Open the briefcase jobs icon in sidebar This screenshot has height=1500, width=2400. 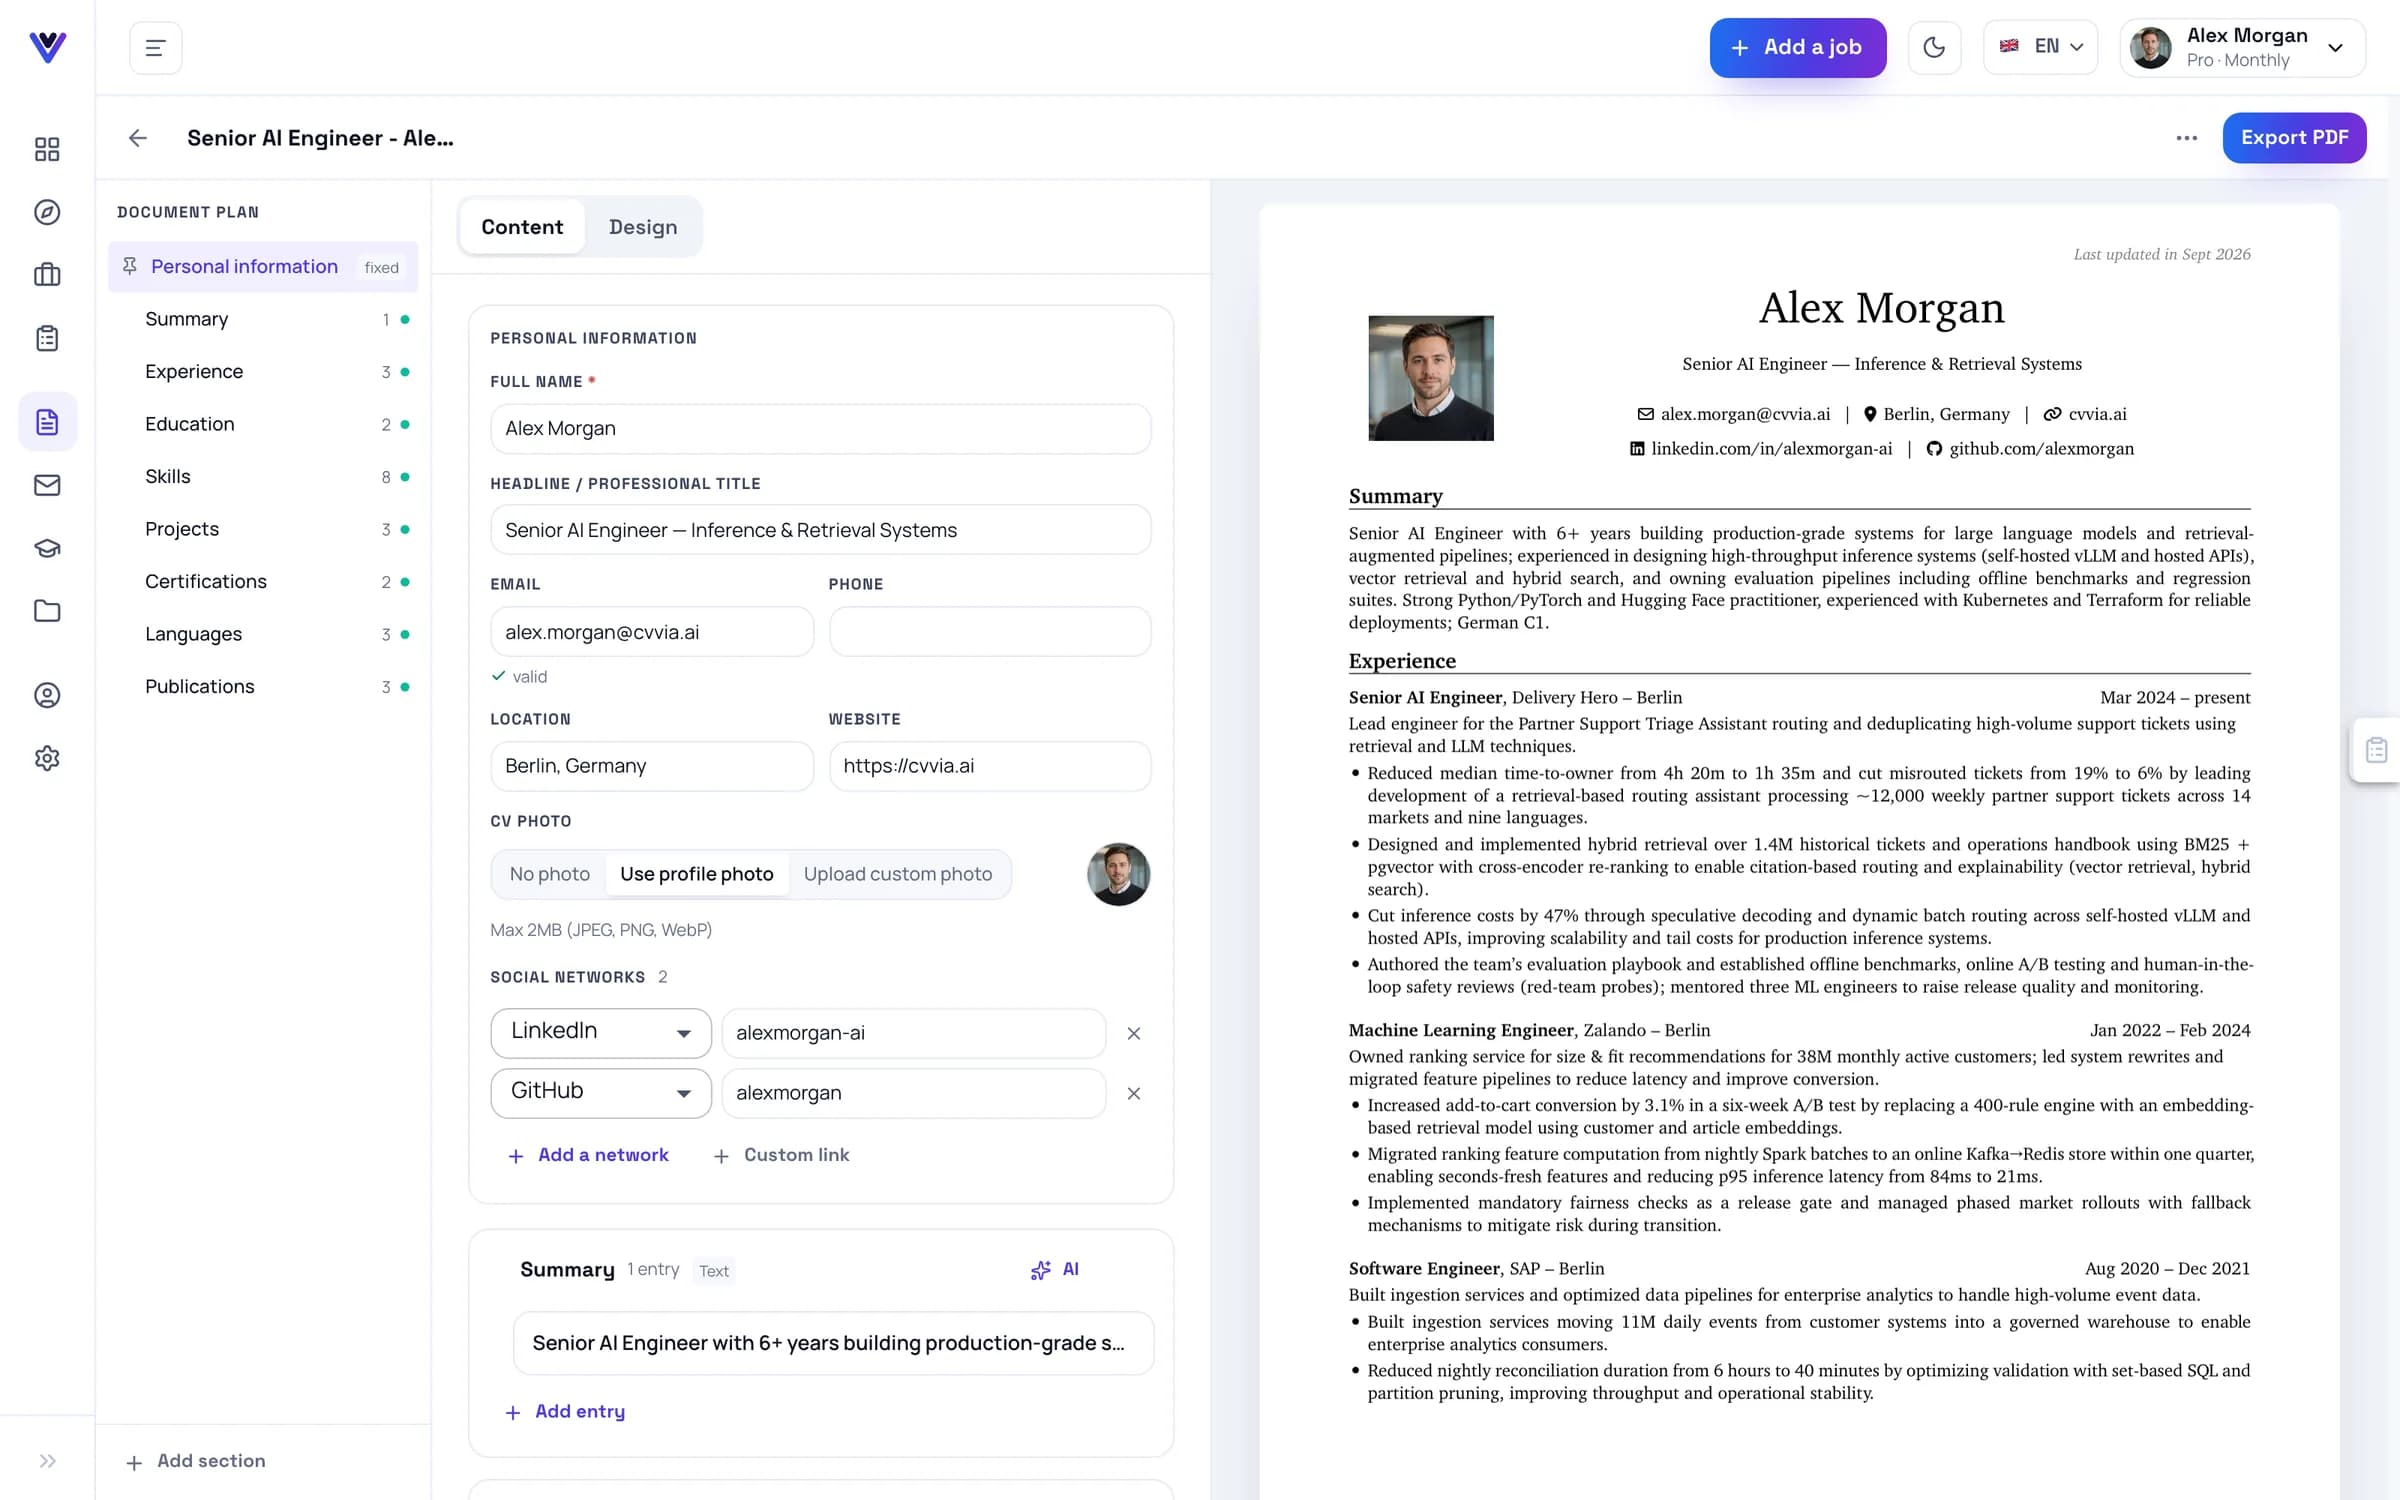pyautogui.click(x=47, y=275)
